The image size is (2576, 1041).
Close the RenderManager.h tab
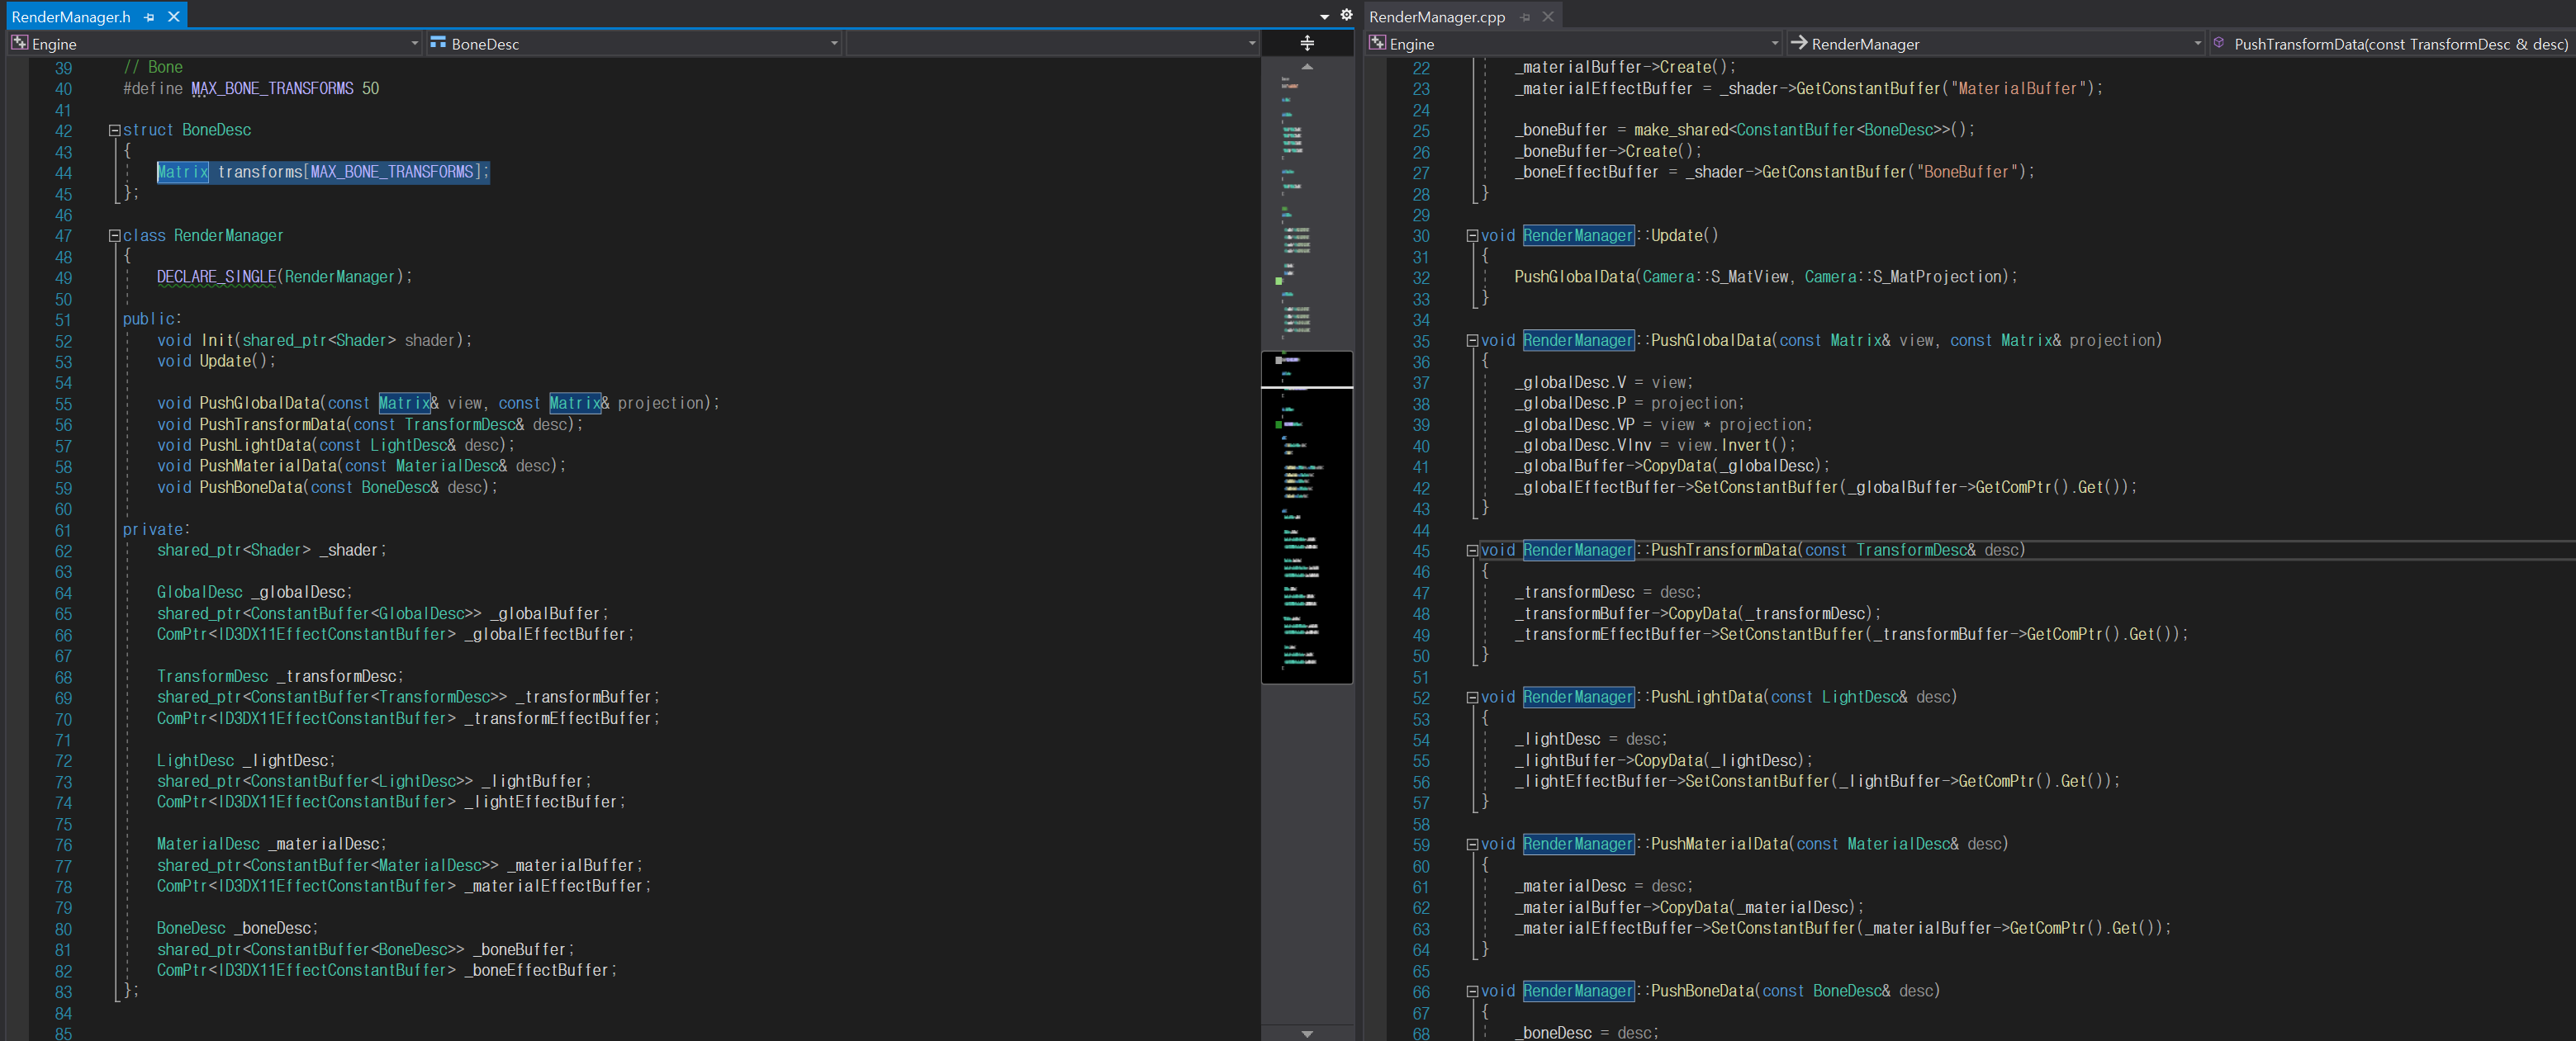174,17
